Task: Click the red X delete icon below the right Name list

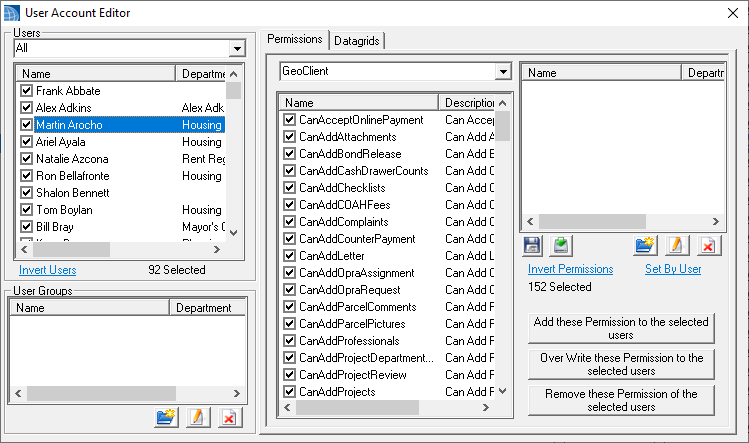Action: click(708, 246)
